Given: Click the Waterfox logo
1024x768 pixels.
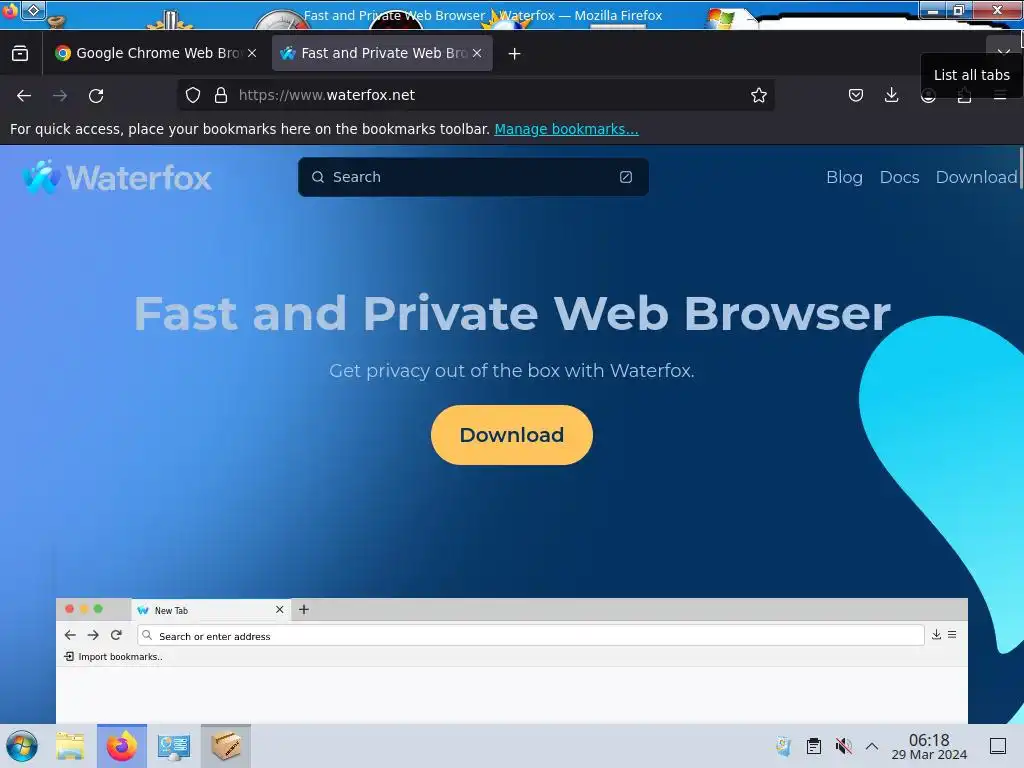Looking at the screenshot, I should click(117, 177).
